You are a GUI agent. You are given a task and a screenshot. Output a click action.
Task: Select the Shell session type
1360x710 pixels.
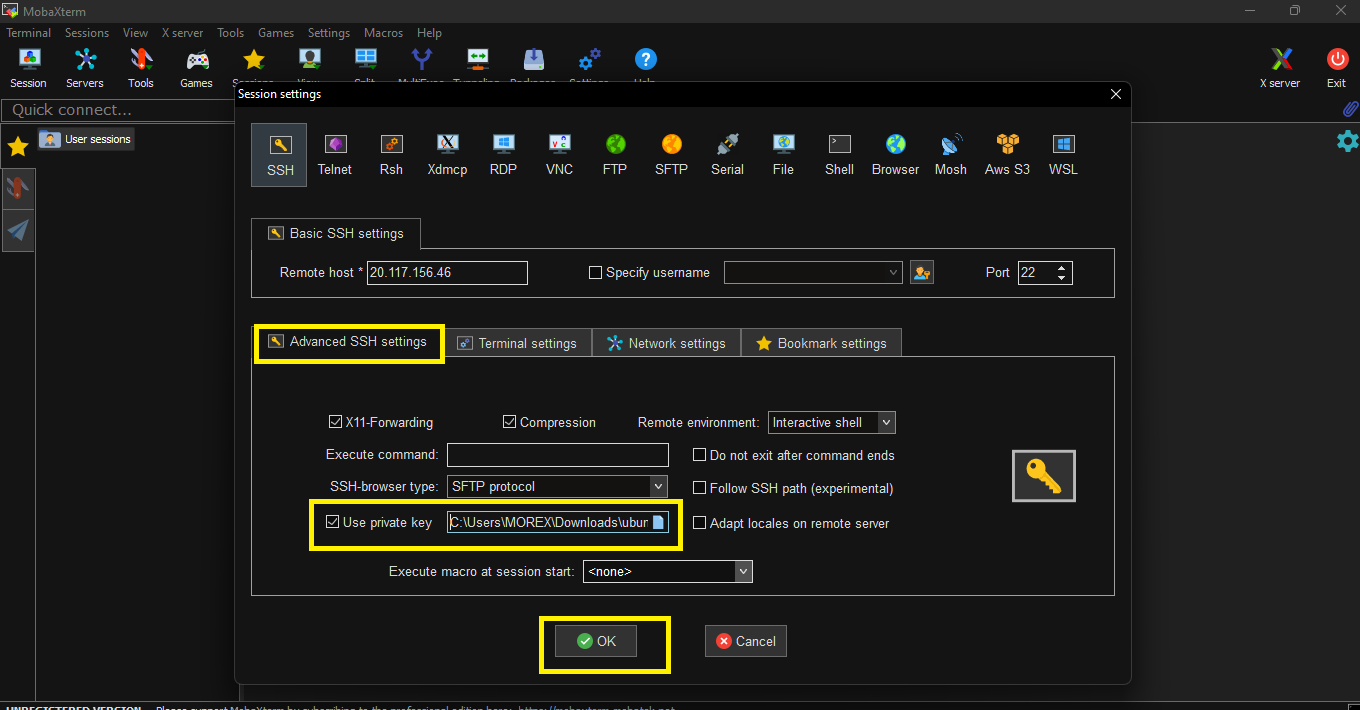coord(839,155)
